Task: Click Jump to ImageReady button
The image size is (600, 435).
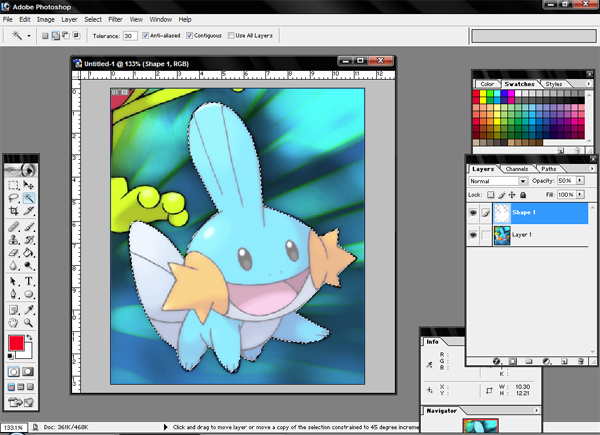Action: (x=21, y=402)
